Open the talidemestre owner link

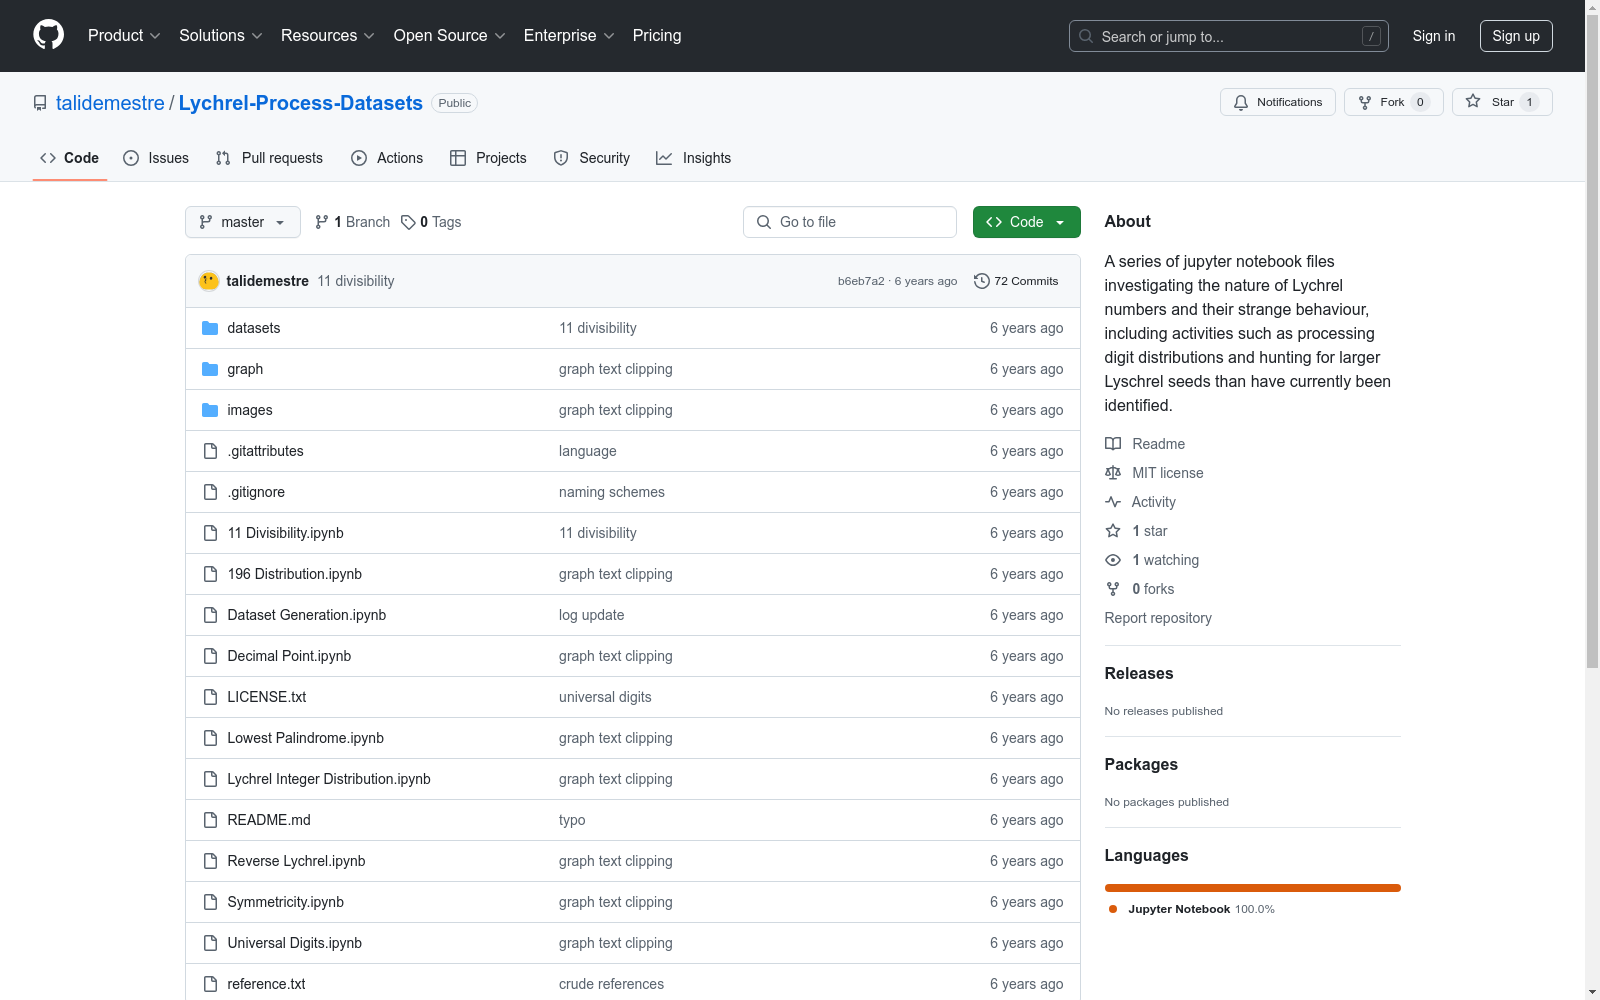click(x=110, y=103)
